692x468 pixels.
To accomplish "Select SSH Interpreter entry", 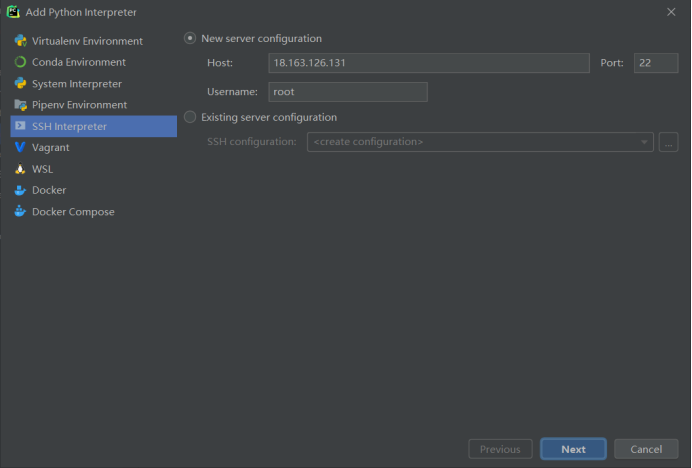I will [94, 126].
